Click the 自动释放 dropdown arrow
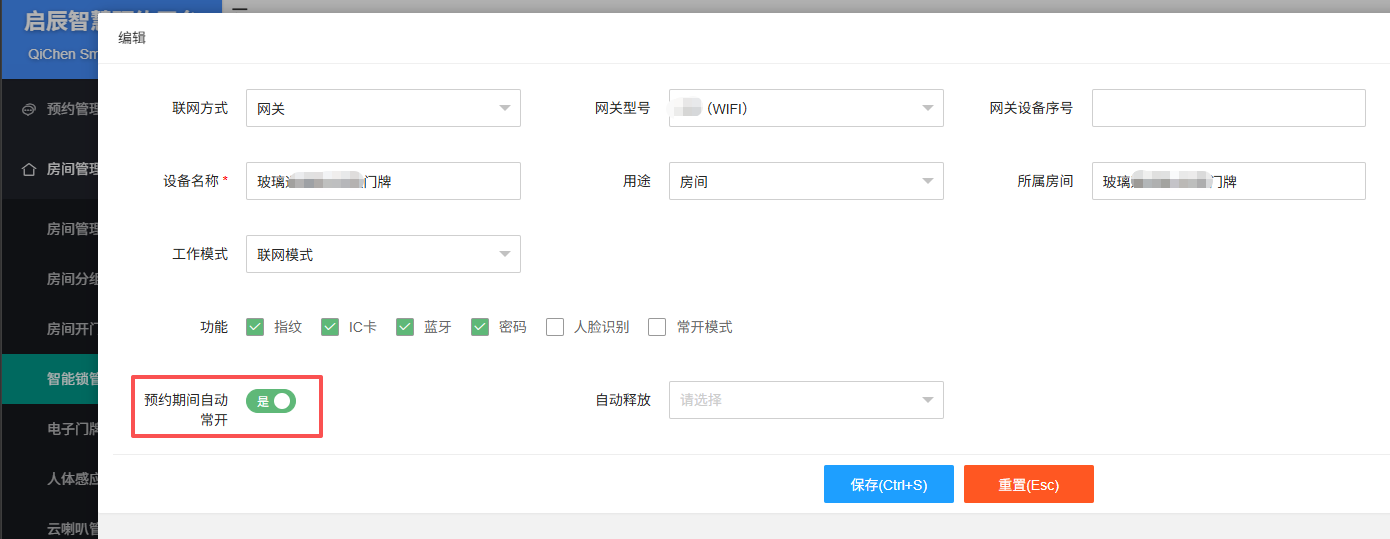 click(928, 401)
